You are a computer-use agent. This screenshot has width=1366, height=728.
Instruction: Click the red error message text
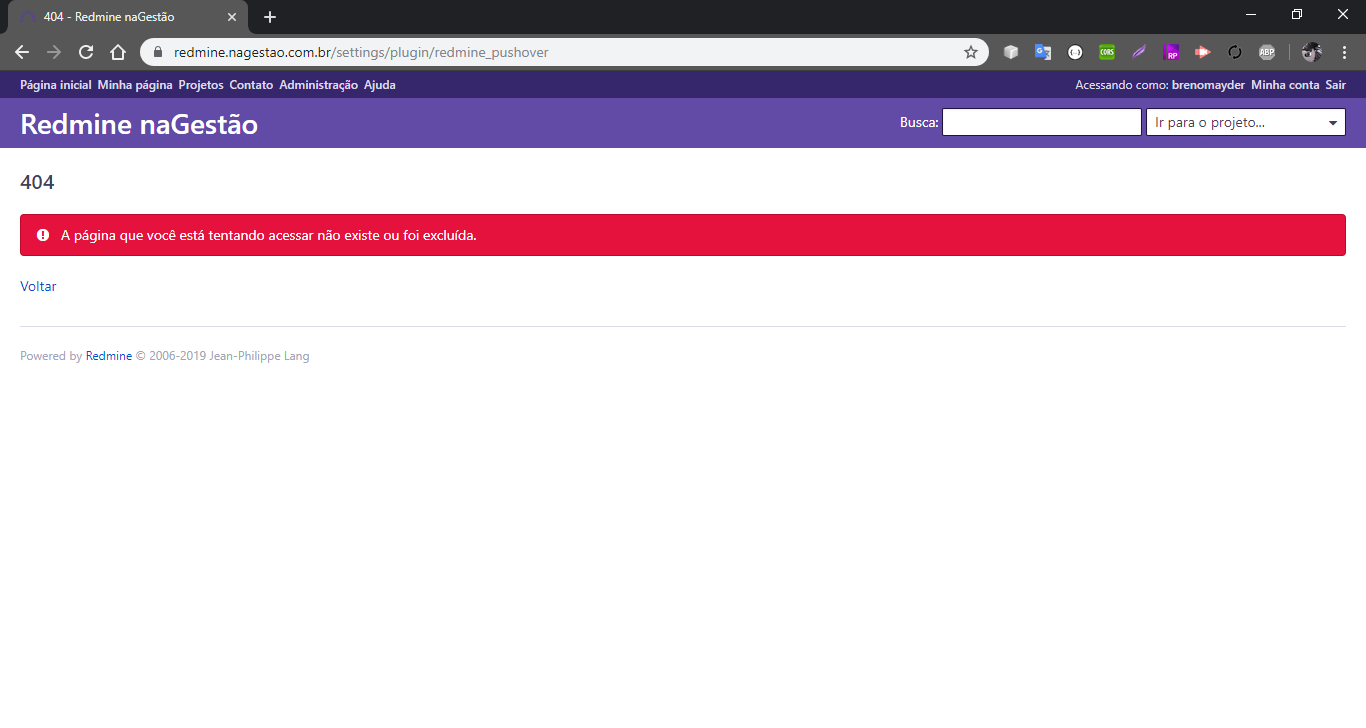pyautogui.click(x=269, y=236)
